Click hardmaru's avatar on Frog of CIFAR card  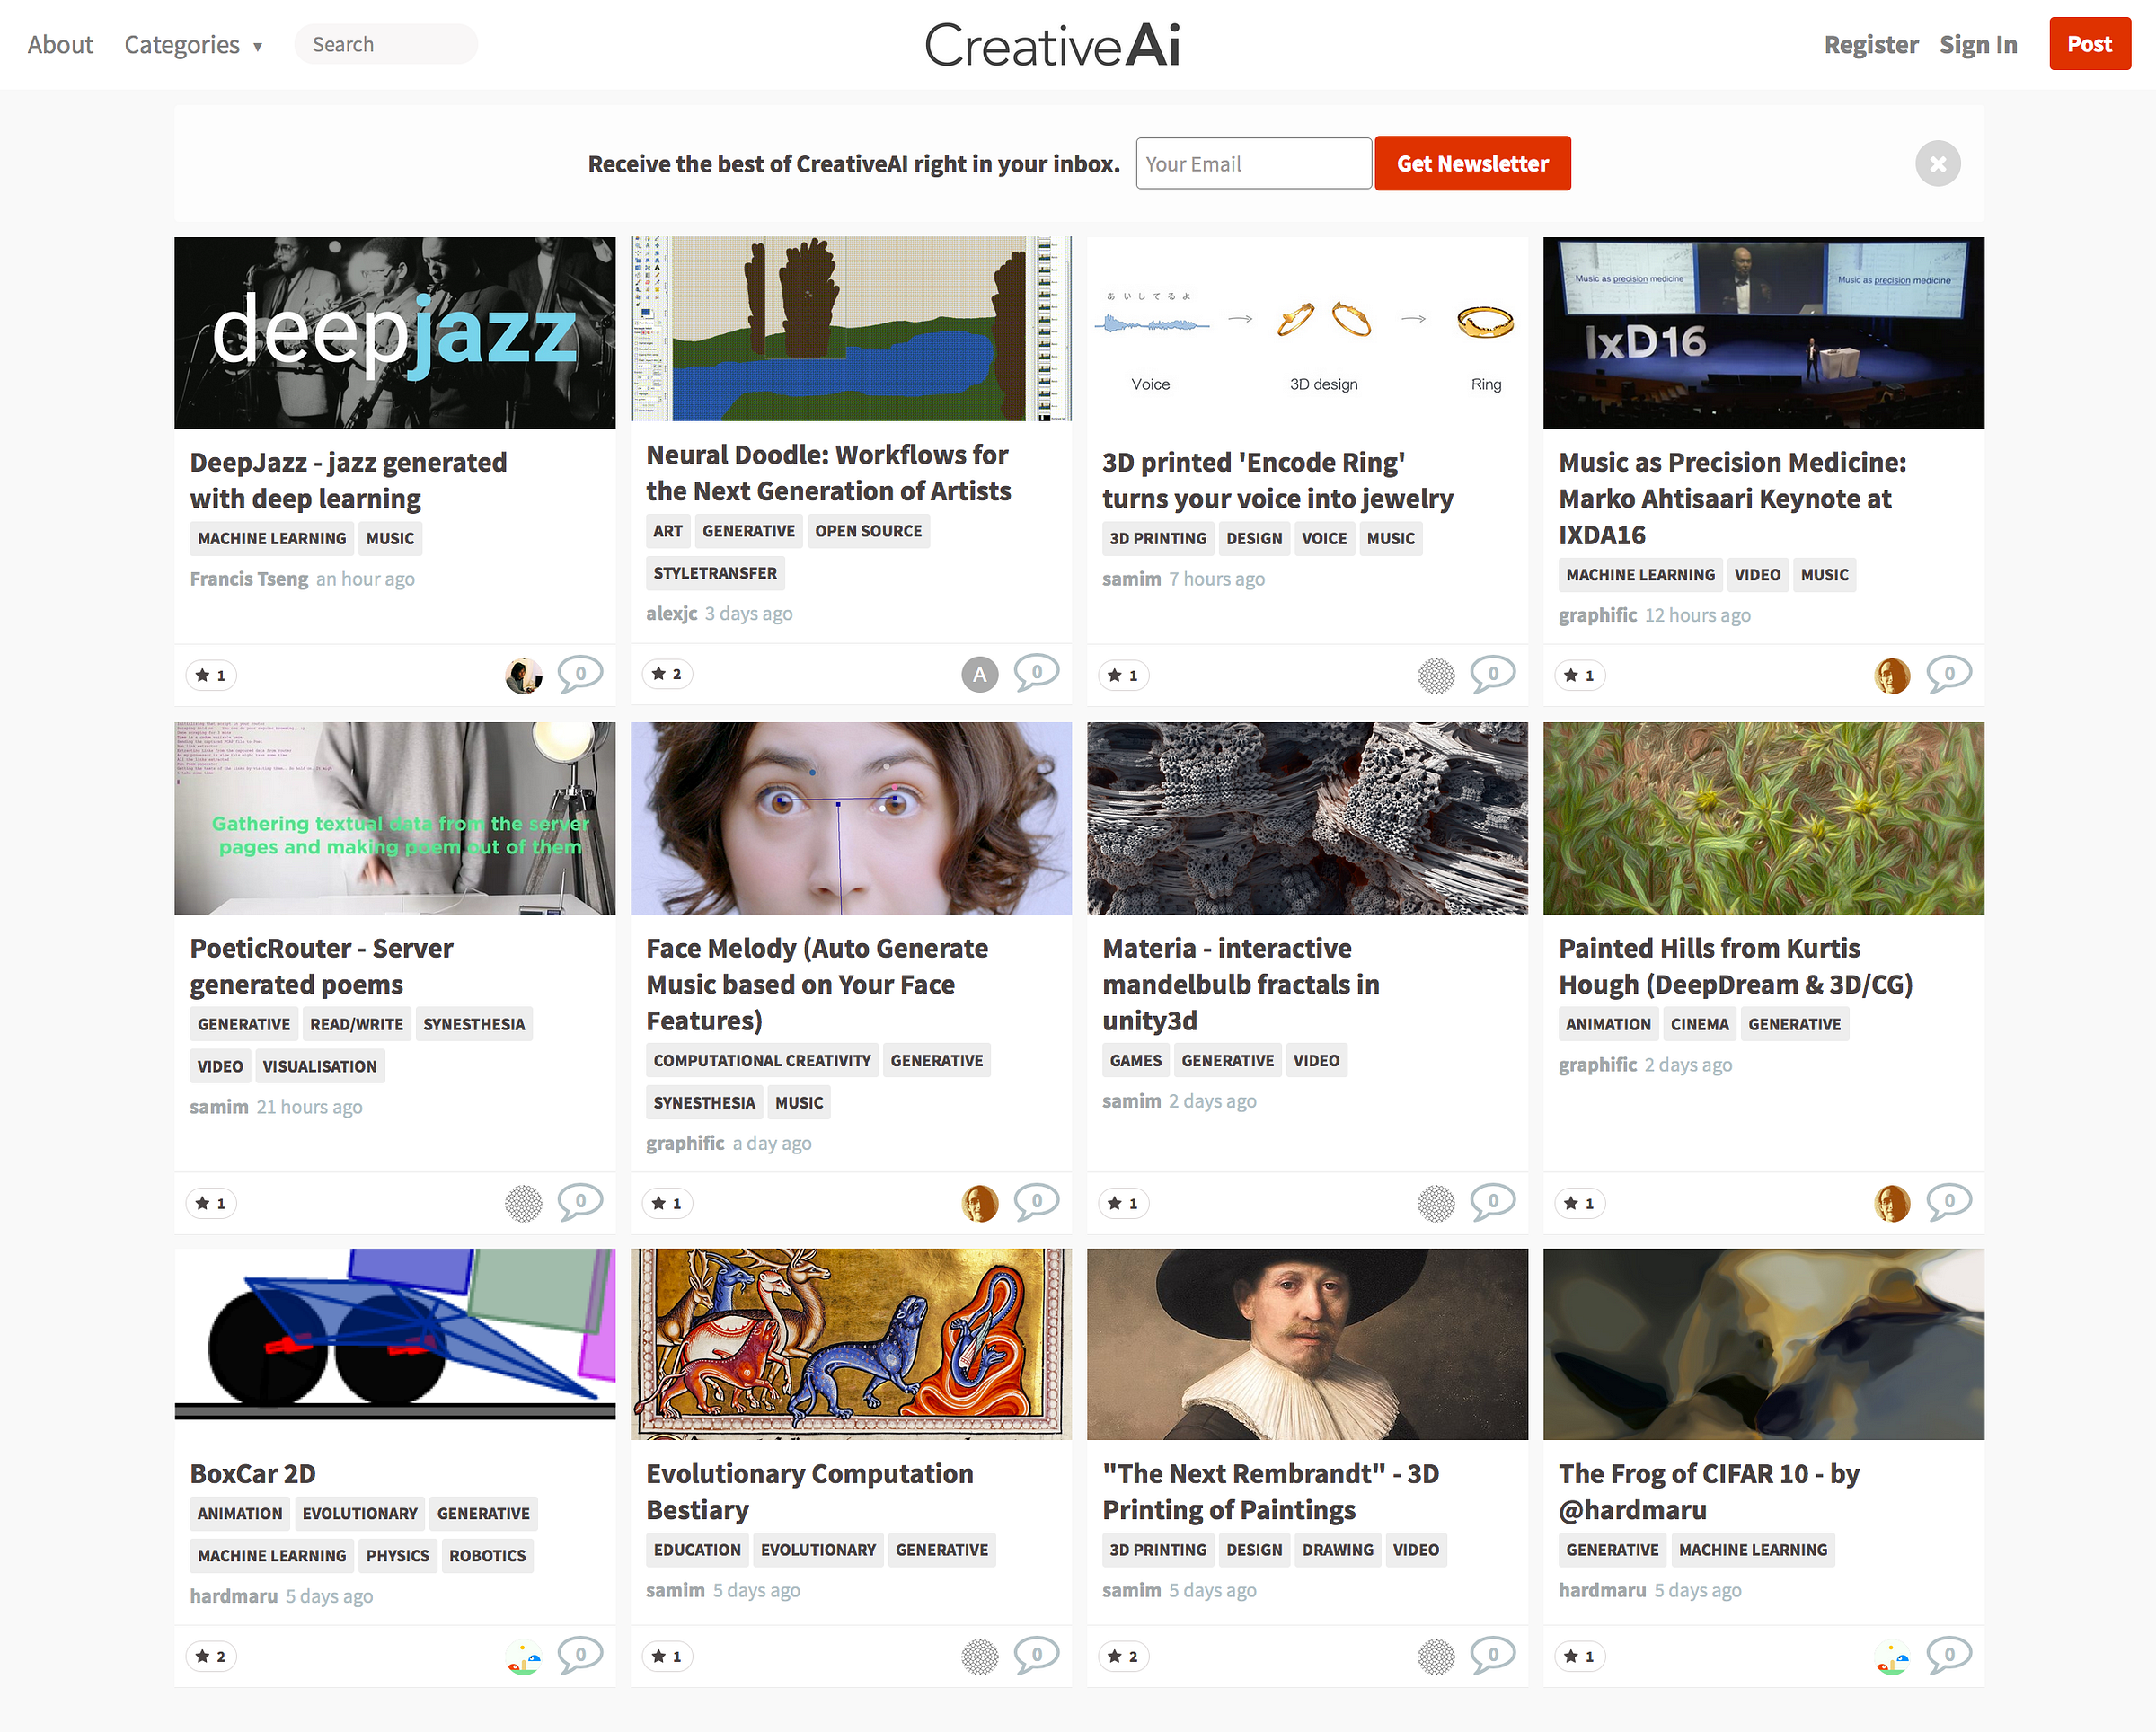1891,1657
